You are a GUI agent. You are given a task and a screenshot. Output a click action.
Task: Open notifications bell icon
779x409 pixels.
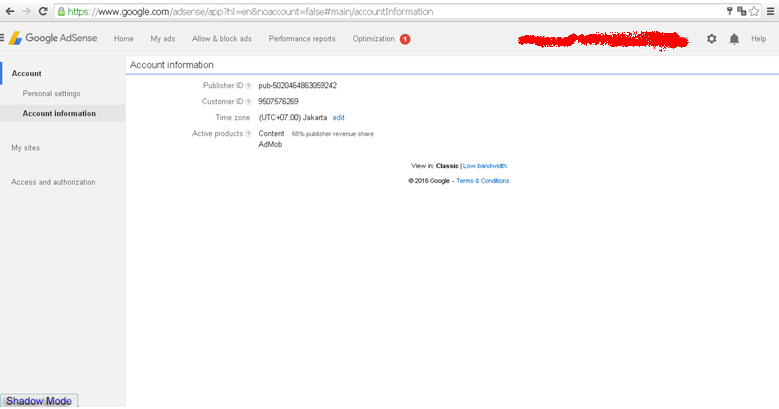[x=734, y=39]
